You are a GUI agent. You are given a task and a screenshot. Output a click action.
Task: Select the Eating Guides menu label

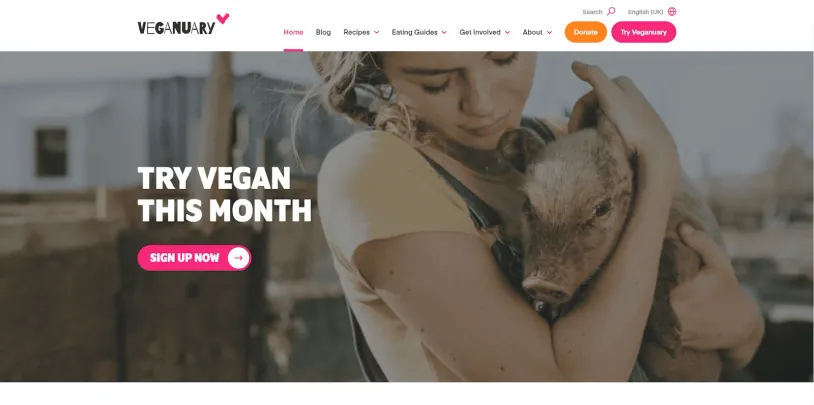414,32
